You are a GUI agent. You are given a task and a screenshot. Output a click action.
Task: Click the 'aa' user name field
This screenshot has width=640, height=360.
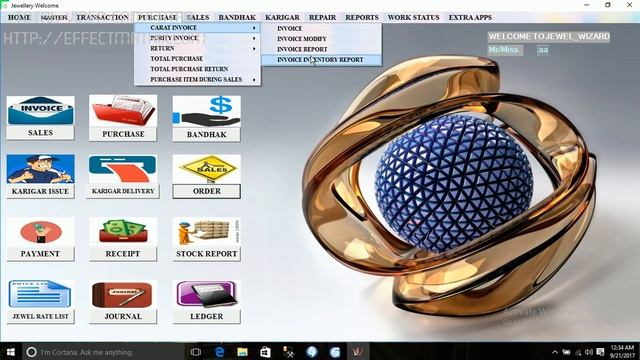coord(542,50)
